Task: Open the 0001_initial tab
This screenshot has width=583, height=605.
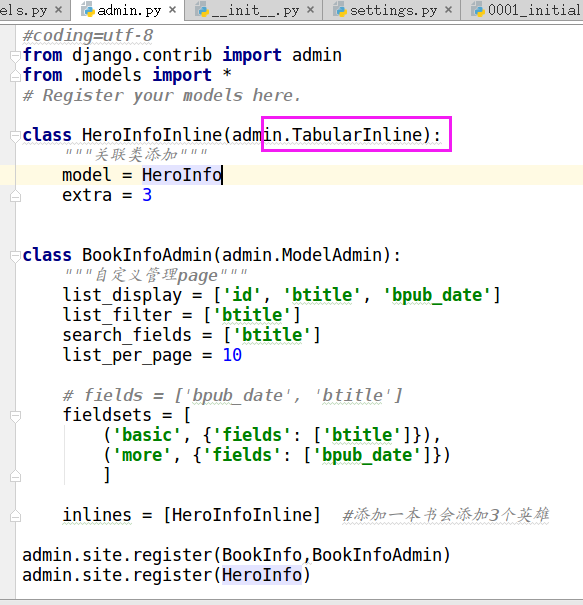Action: (522, 10)
